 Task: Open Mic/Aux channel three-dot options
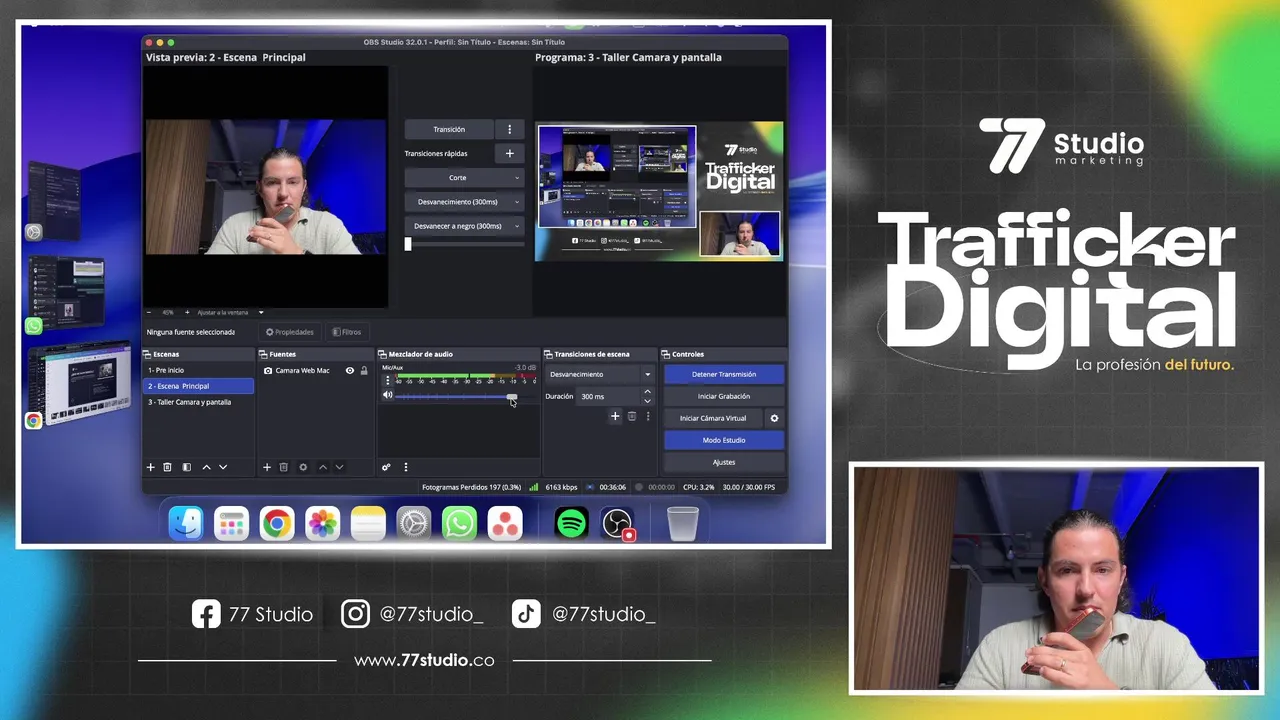click(388, 381)
